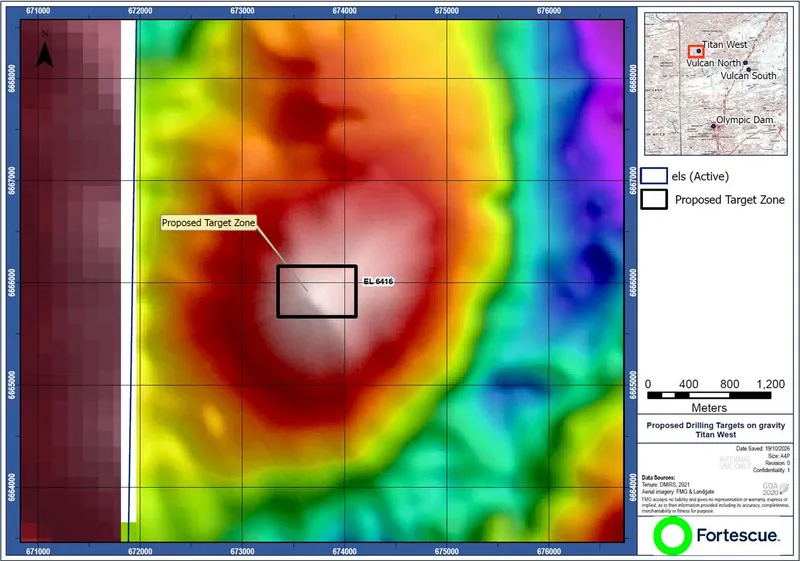Click the 1,200 value on the scale bar
The height and width of the screenshot is (561, 800).
tap(770, 384)
